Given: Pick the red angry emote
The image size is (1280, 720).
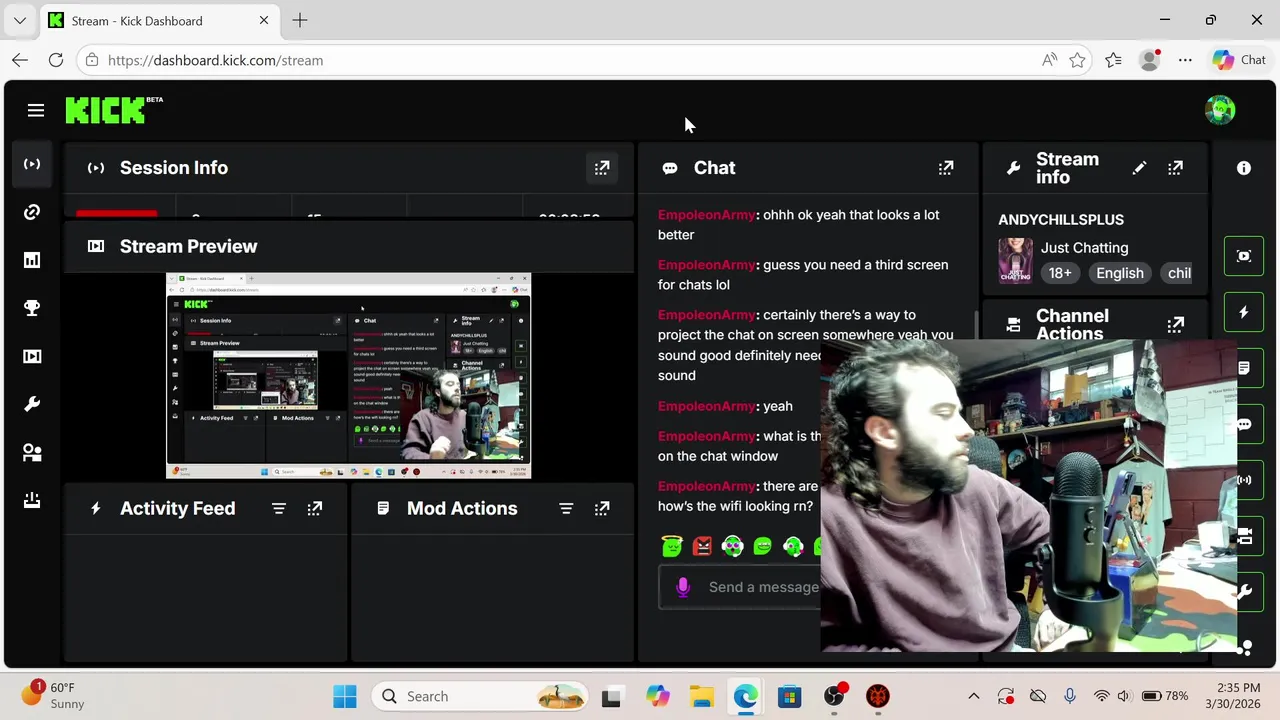Looking at the screenshot, I should pyautogui.click(x=702, y=546).
